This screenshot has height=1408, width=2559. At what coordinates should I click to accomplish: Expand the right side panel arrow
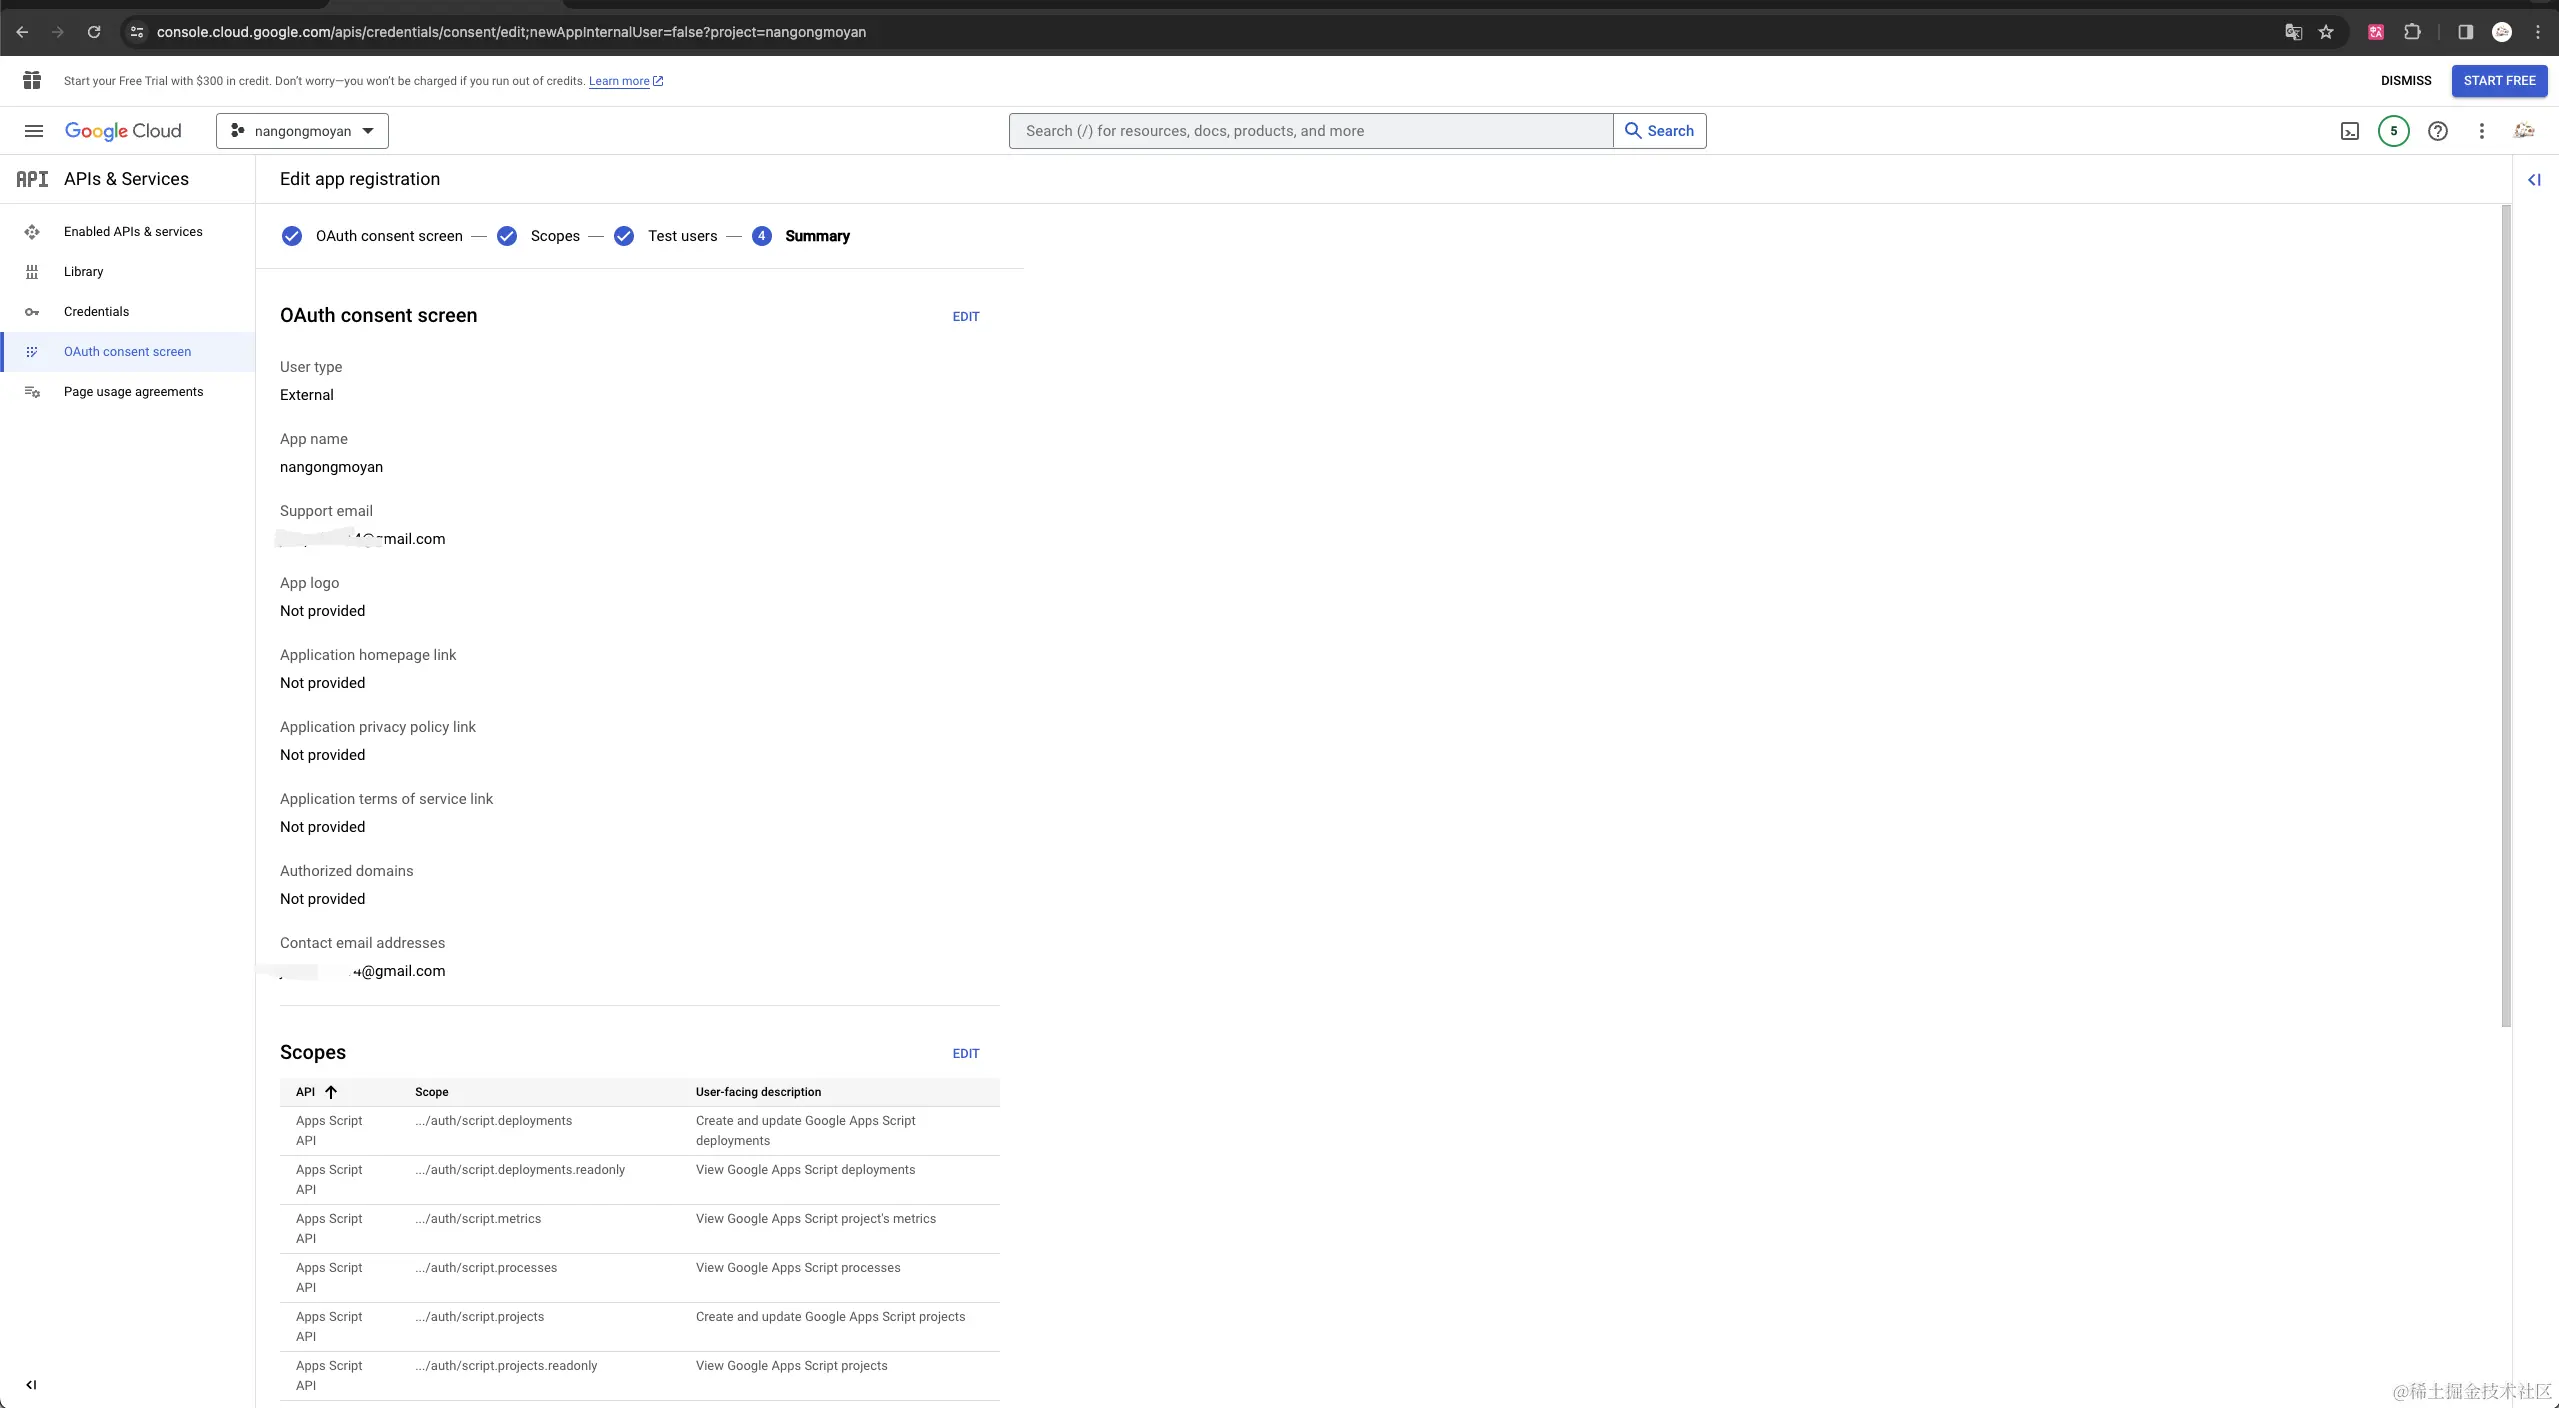(x=2534, y=180)
